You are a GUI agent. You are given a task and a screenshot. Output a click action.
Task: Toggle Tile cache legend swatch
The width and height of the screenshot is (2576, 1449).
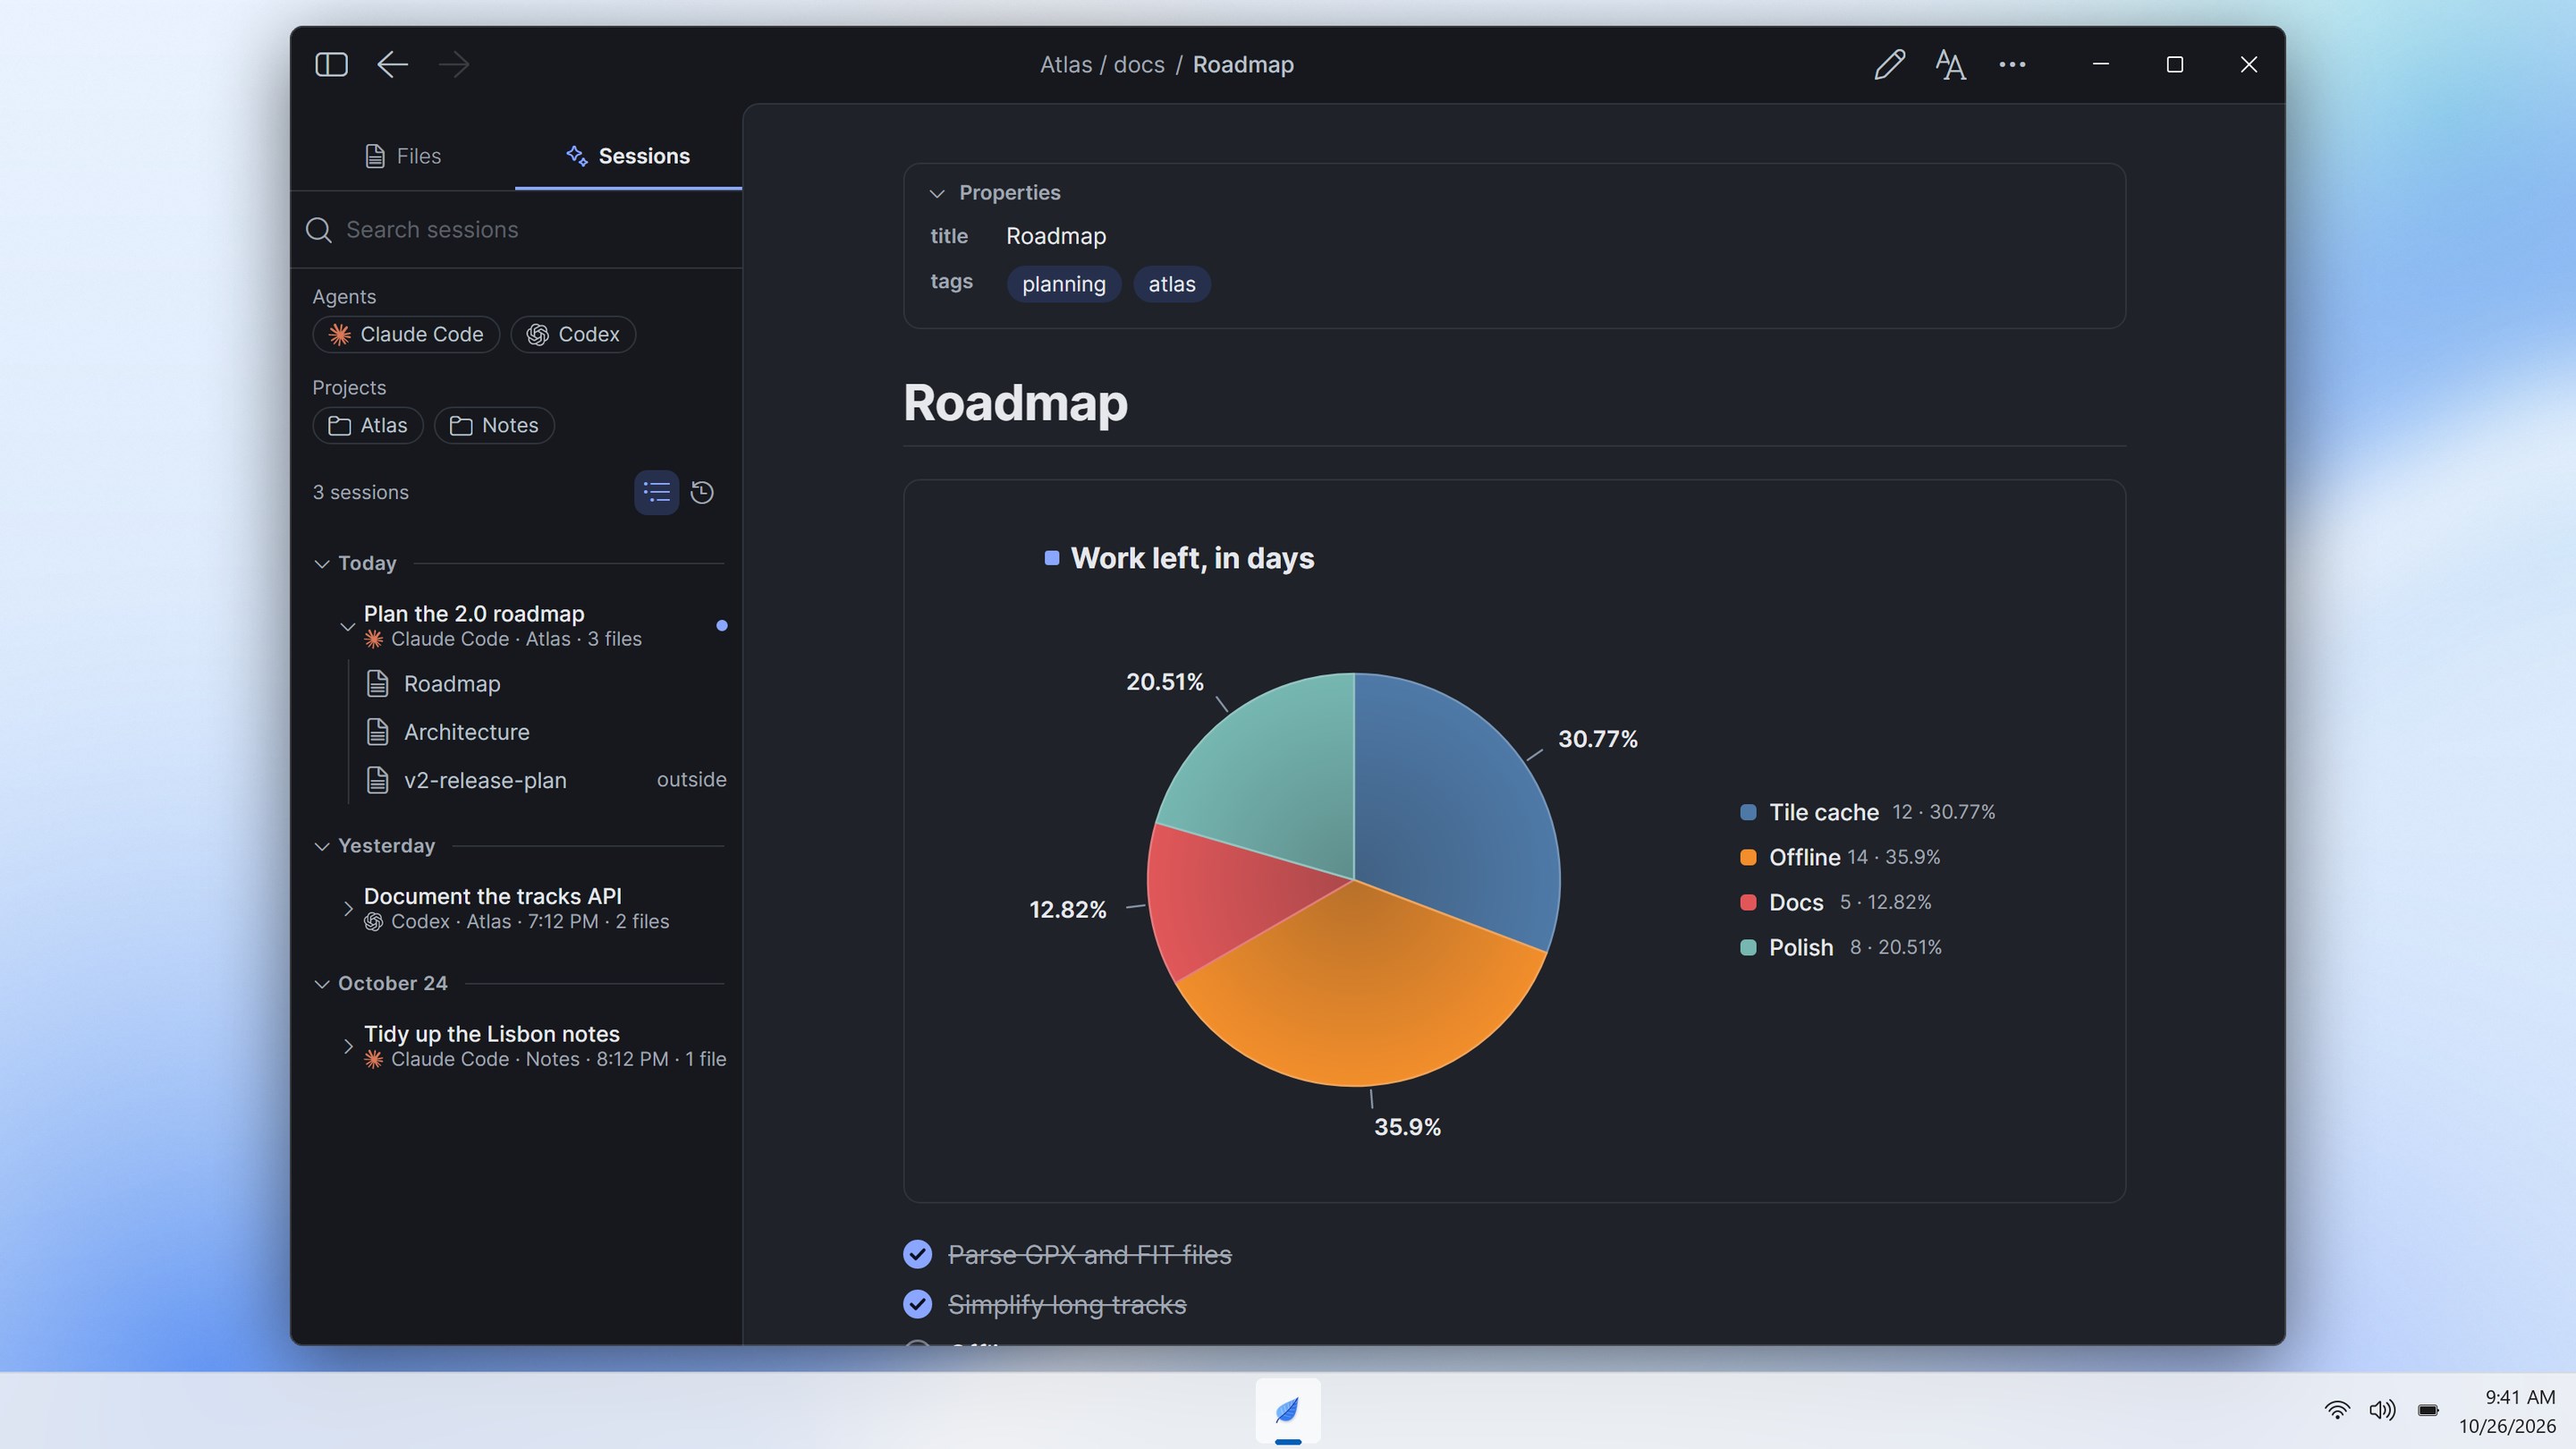tap(1748, 812)
